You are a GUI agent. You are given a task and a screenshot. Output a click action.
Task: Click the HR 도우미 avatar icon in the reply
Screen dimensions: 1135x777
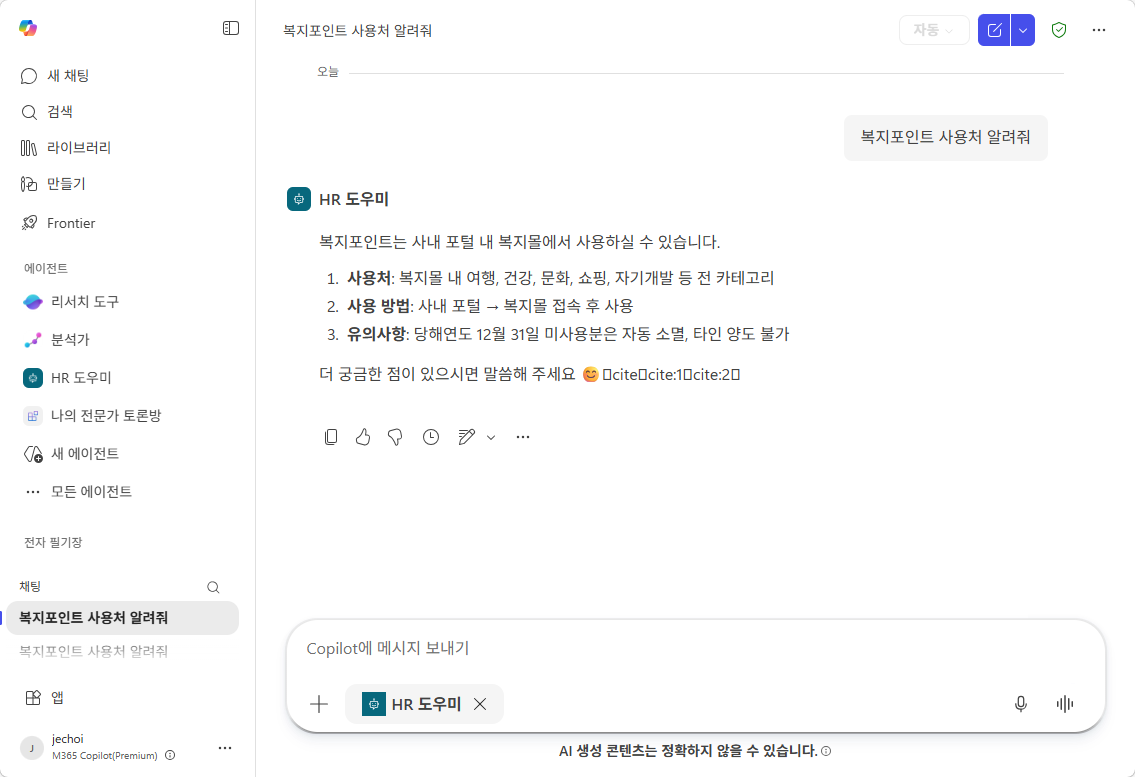(x=299, y=199)
